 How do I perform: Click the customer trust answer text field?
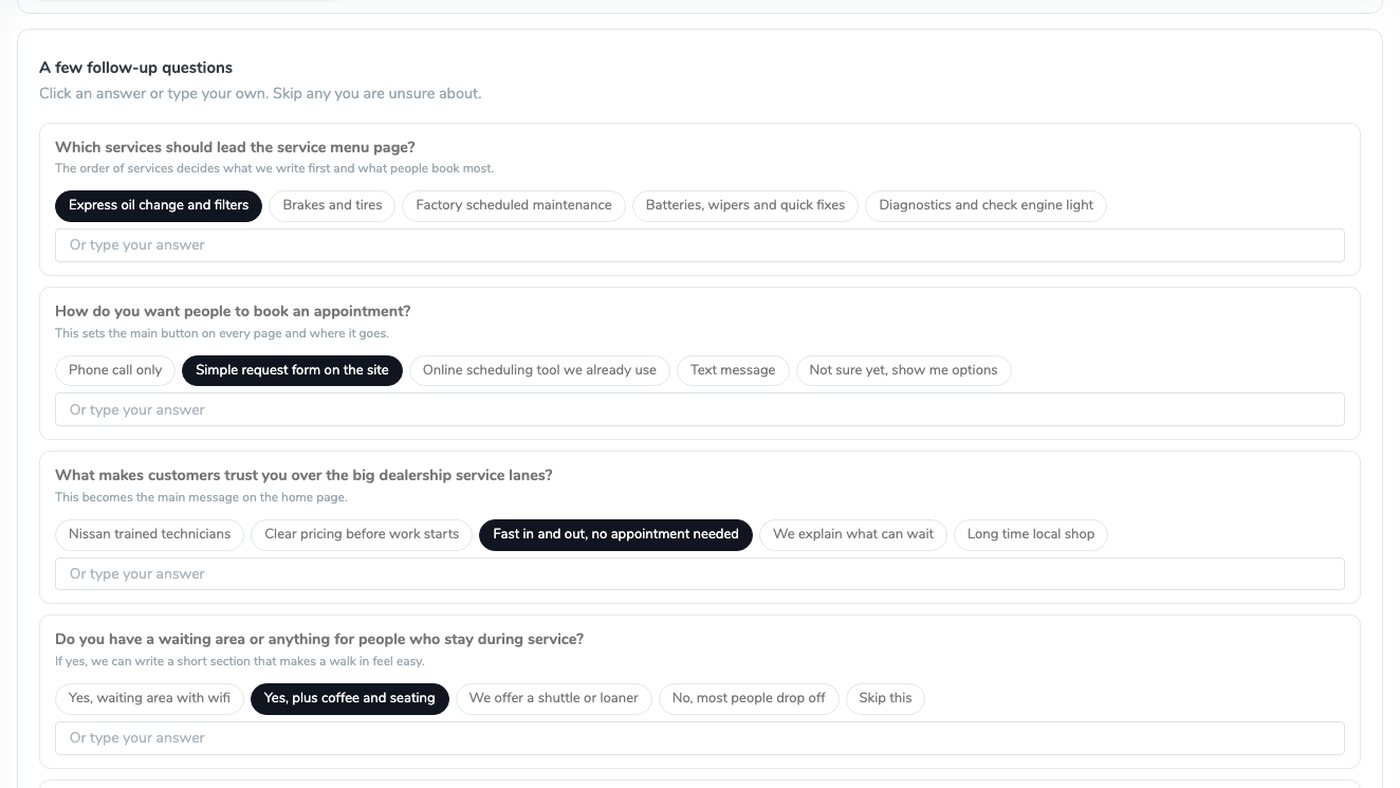700,574
